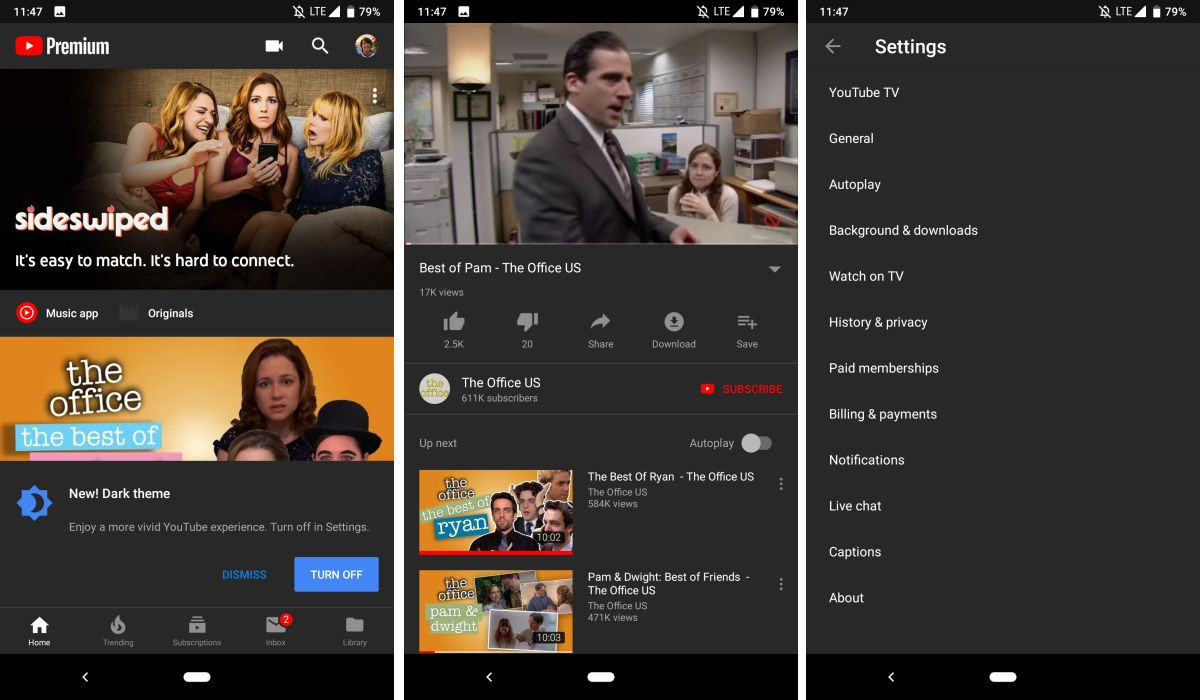Tap Android back on home screen
This screenshot has width=1200, height=700.
(x=85, y=677)
